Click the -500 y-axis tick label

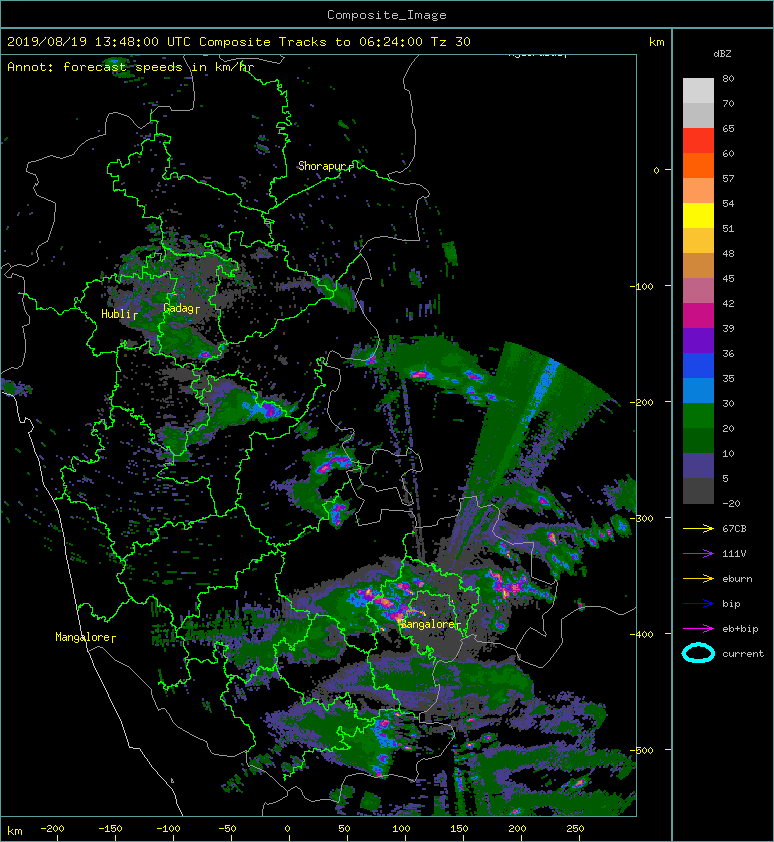(641, 750)
